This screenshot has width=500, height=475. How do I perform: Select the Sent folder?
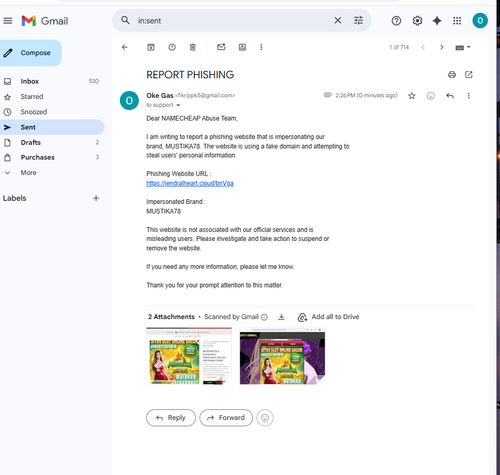(x=52, y=127)
